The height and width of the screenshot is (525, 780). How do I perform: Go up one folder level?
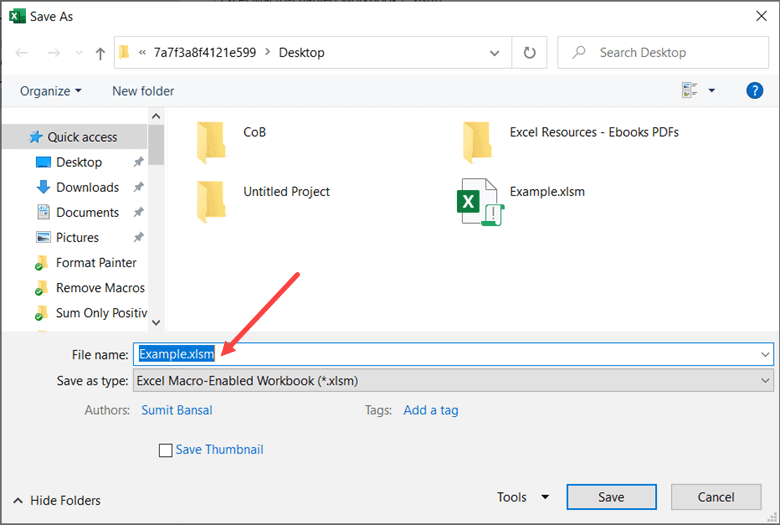100,53
